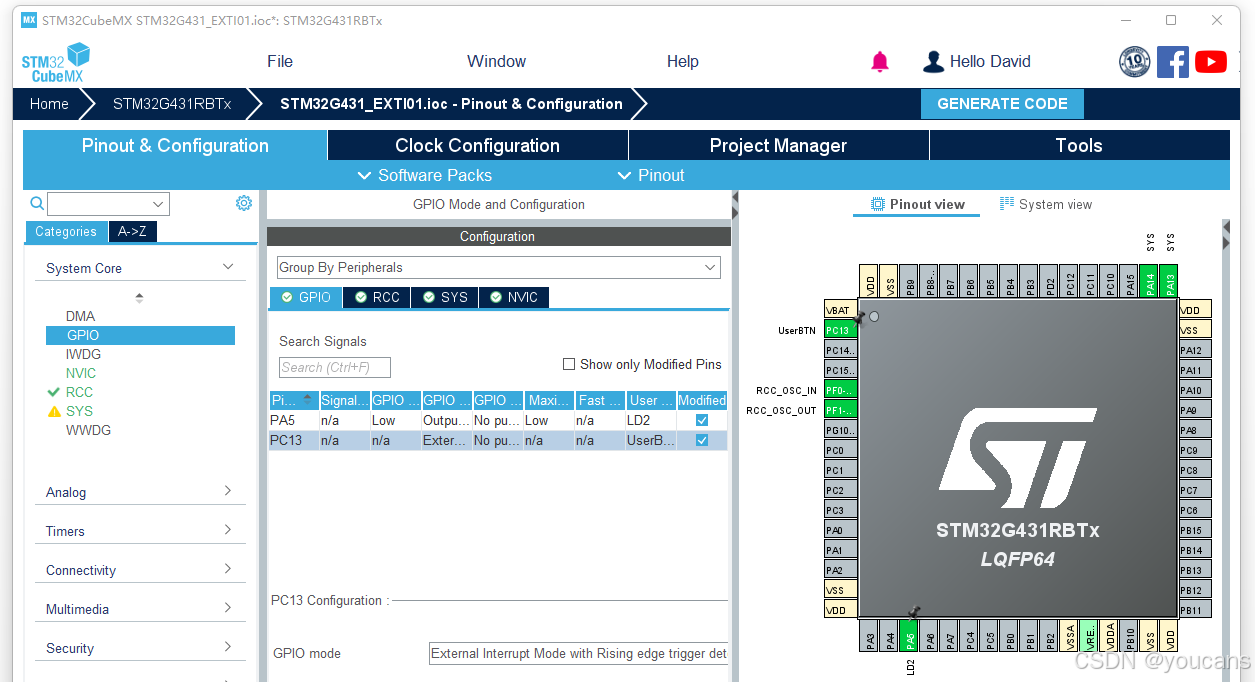
Task: Select DMA in System Core list
Action: click(x=81, y=316)
